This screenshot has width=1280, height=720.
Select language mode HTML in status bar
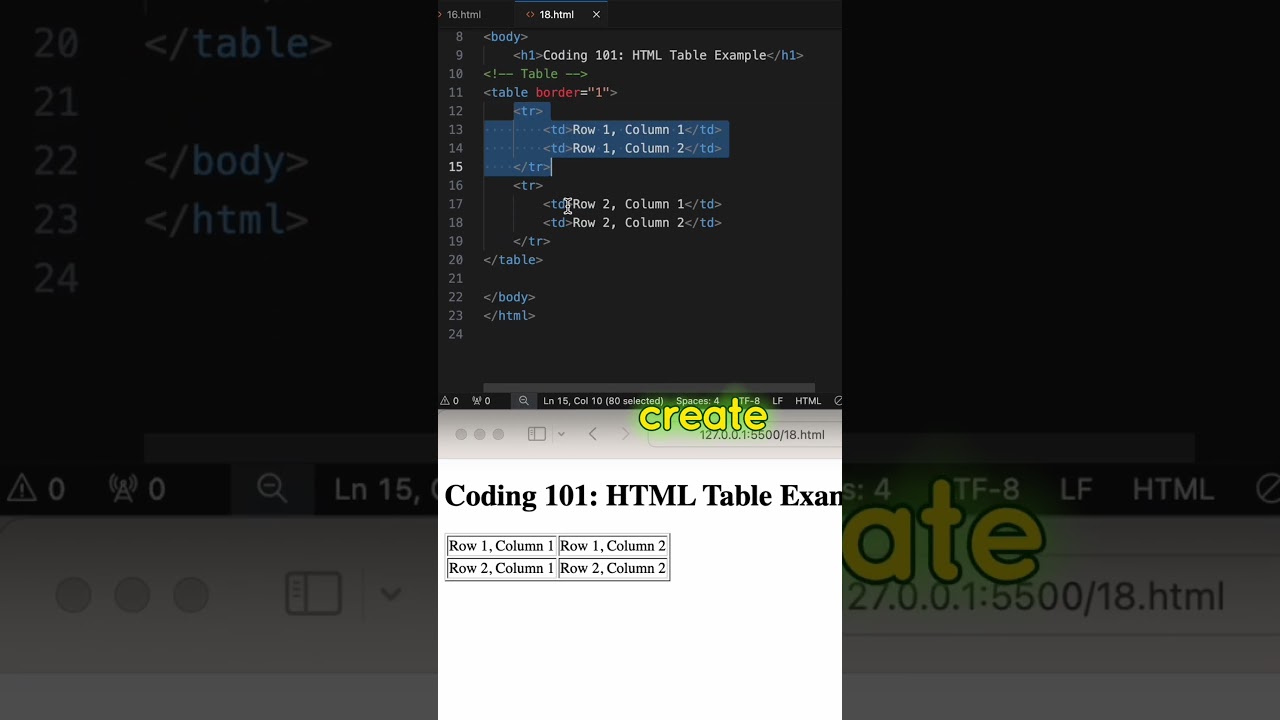tap(808, 401)
